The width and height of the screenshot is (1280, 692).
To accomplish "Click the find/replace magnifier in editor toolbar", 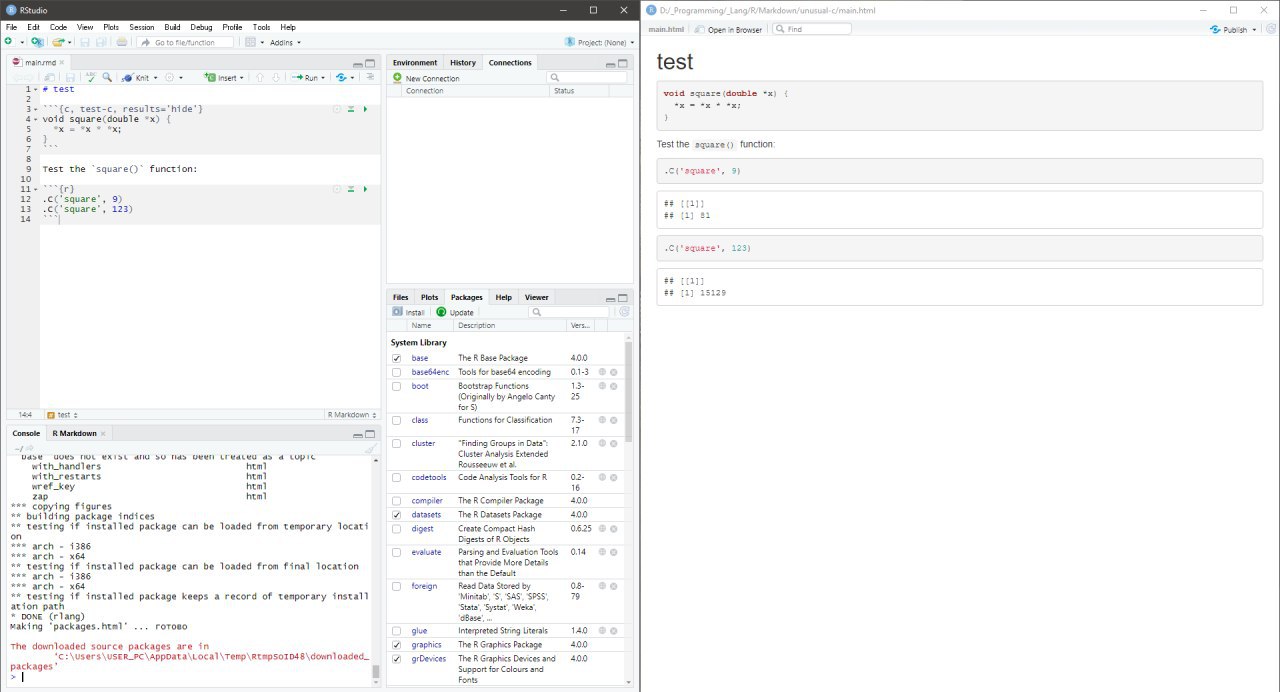I will click(x=107, y=77).
